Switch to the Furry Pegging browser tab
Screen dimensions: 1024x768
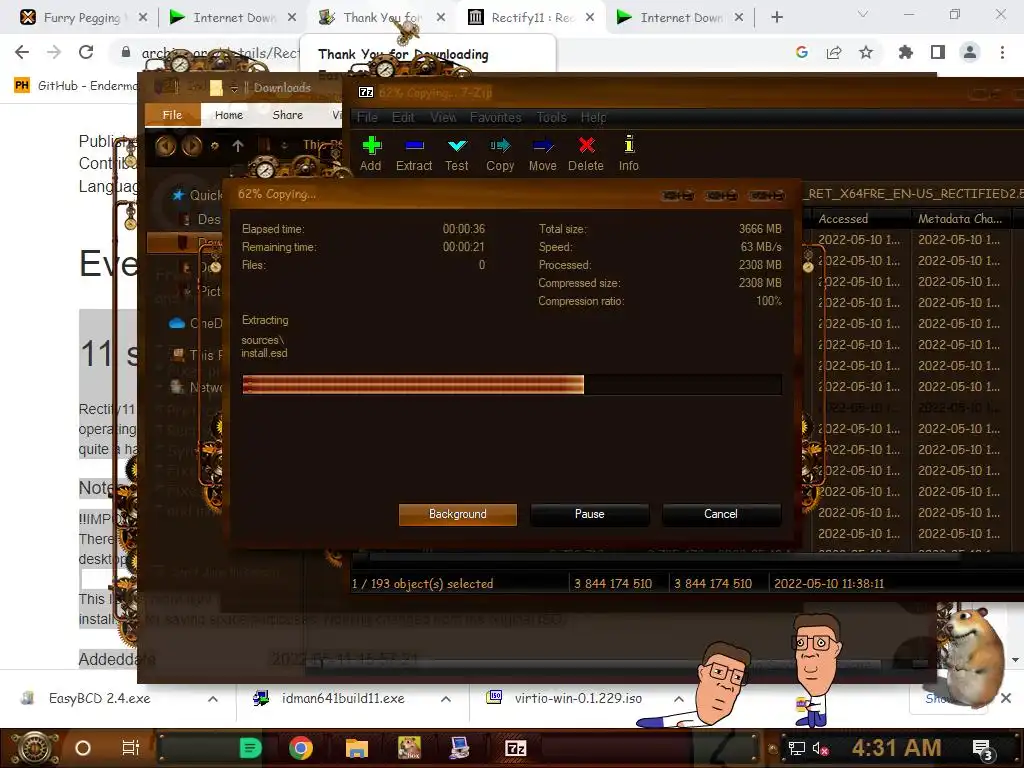coord(83,18)
